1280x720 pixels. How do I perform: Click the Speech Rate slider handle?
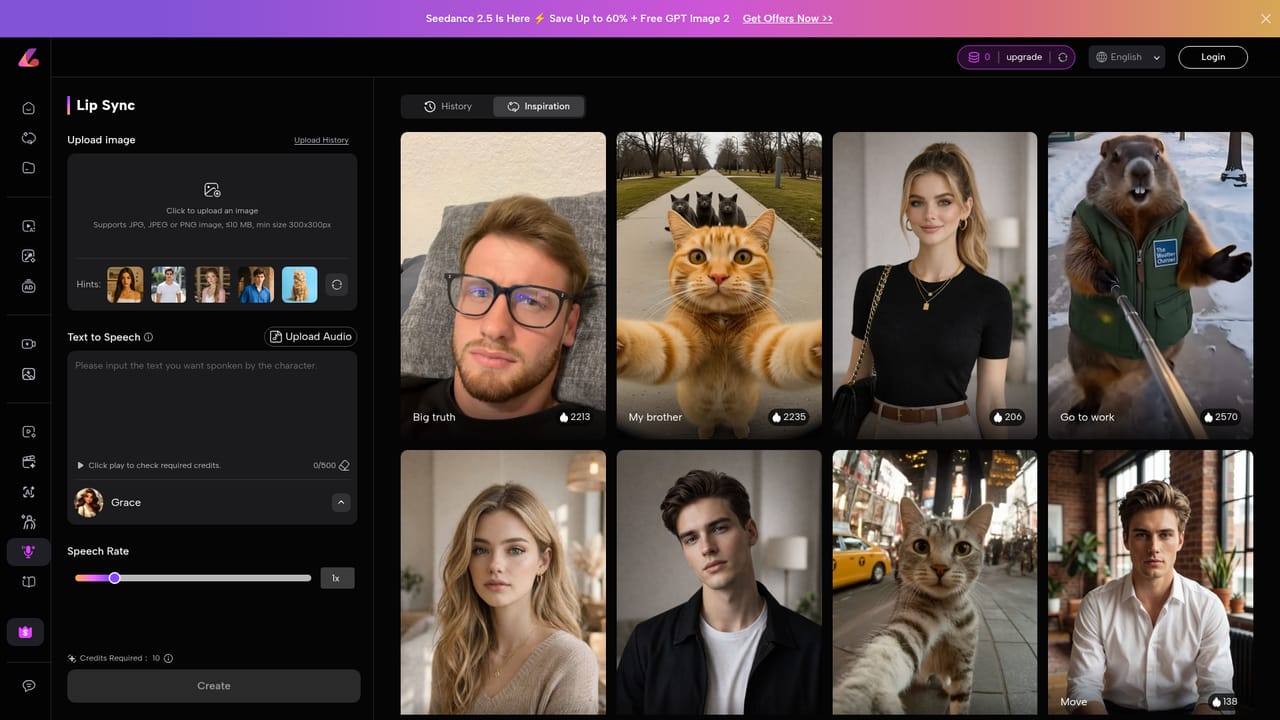point(115,578)
